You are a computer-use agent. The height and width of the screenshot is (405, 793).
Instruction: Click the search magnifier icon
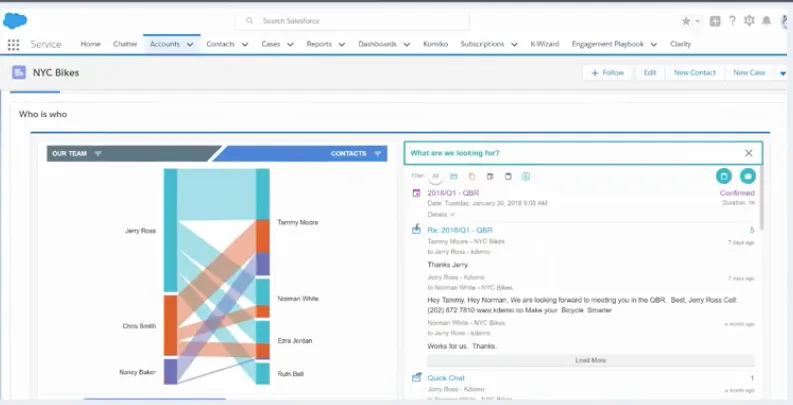coord(249,21)
